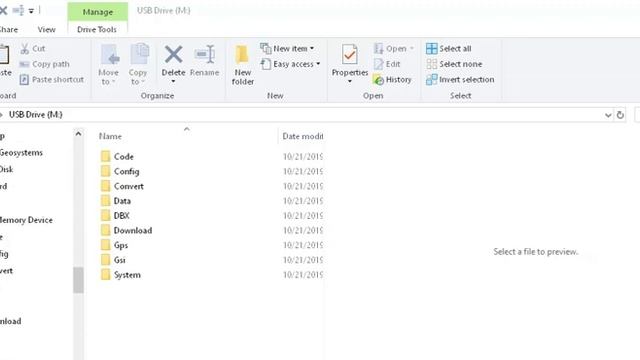Screen dimensions: 640x360
Task: Click the DBX folder icon
Action: coord(106,216)
